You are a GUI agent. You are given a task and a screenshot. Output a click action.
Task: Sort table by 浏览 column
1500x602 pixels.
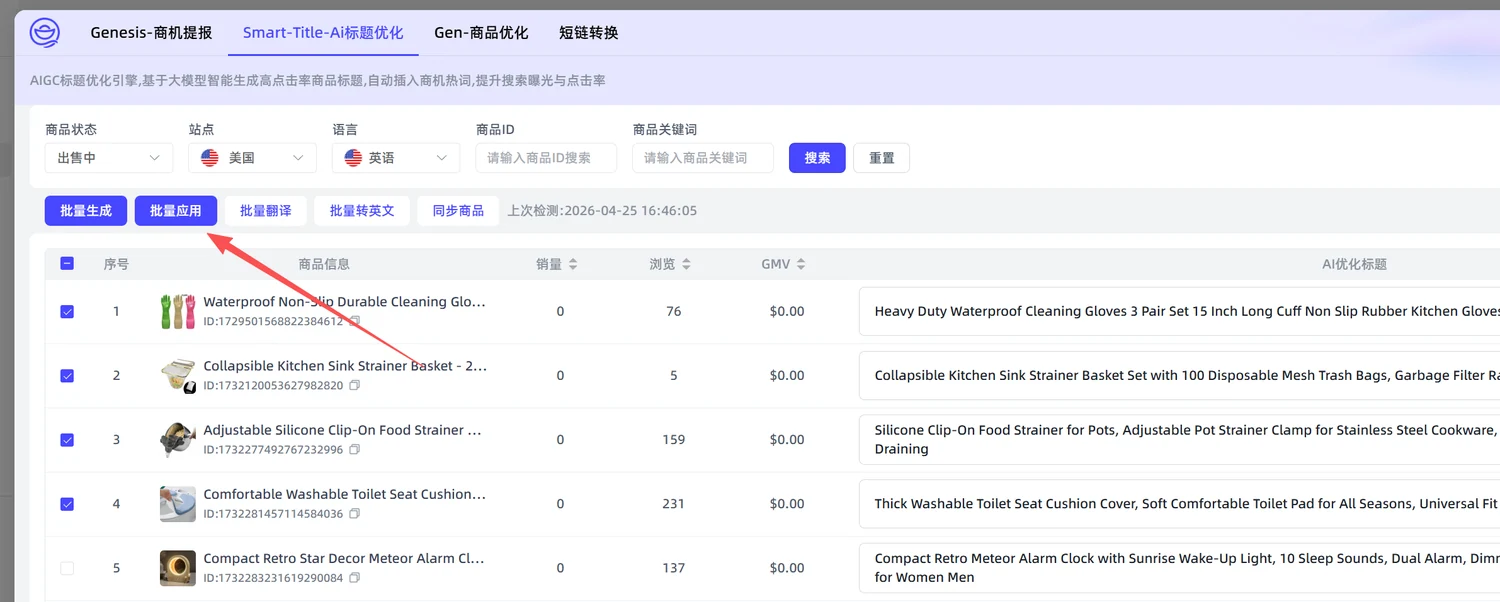685,264
